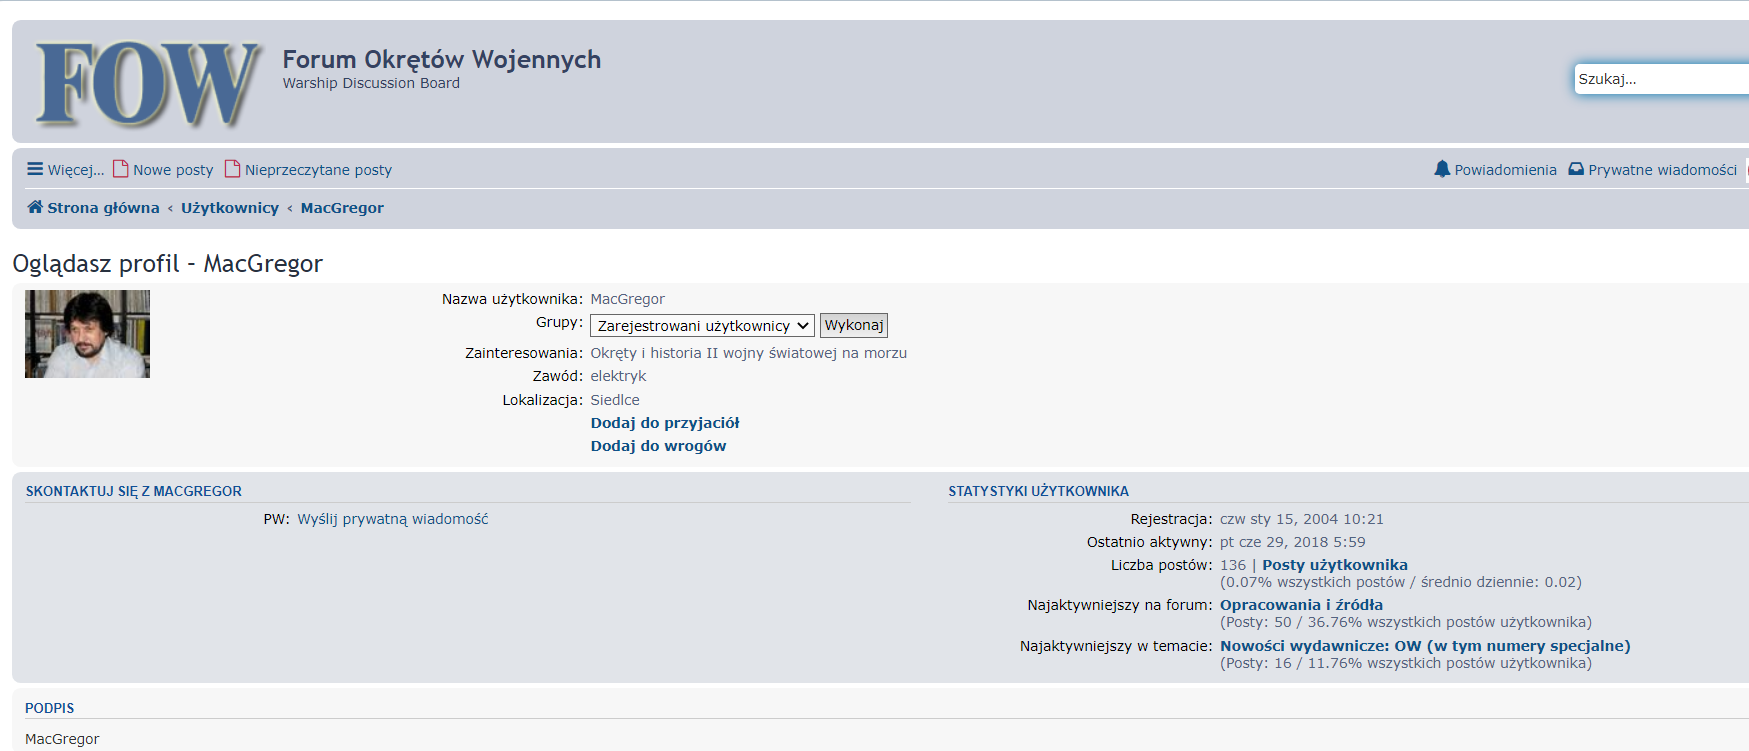The height and width of the screenshot is (751, 1749).
Task: Open the Więcej hamburger menu
Action: [65, 170]
